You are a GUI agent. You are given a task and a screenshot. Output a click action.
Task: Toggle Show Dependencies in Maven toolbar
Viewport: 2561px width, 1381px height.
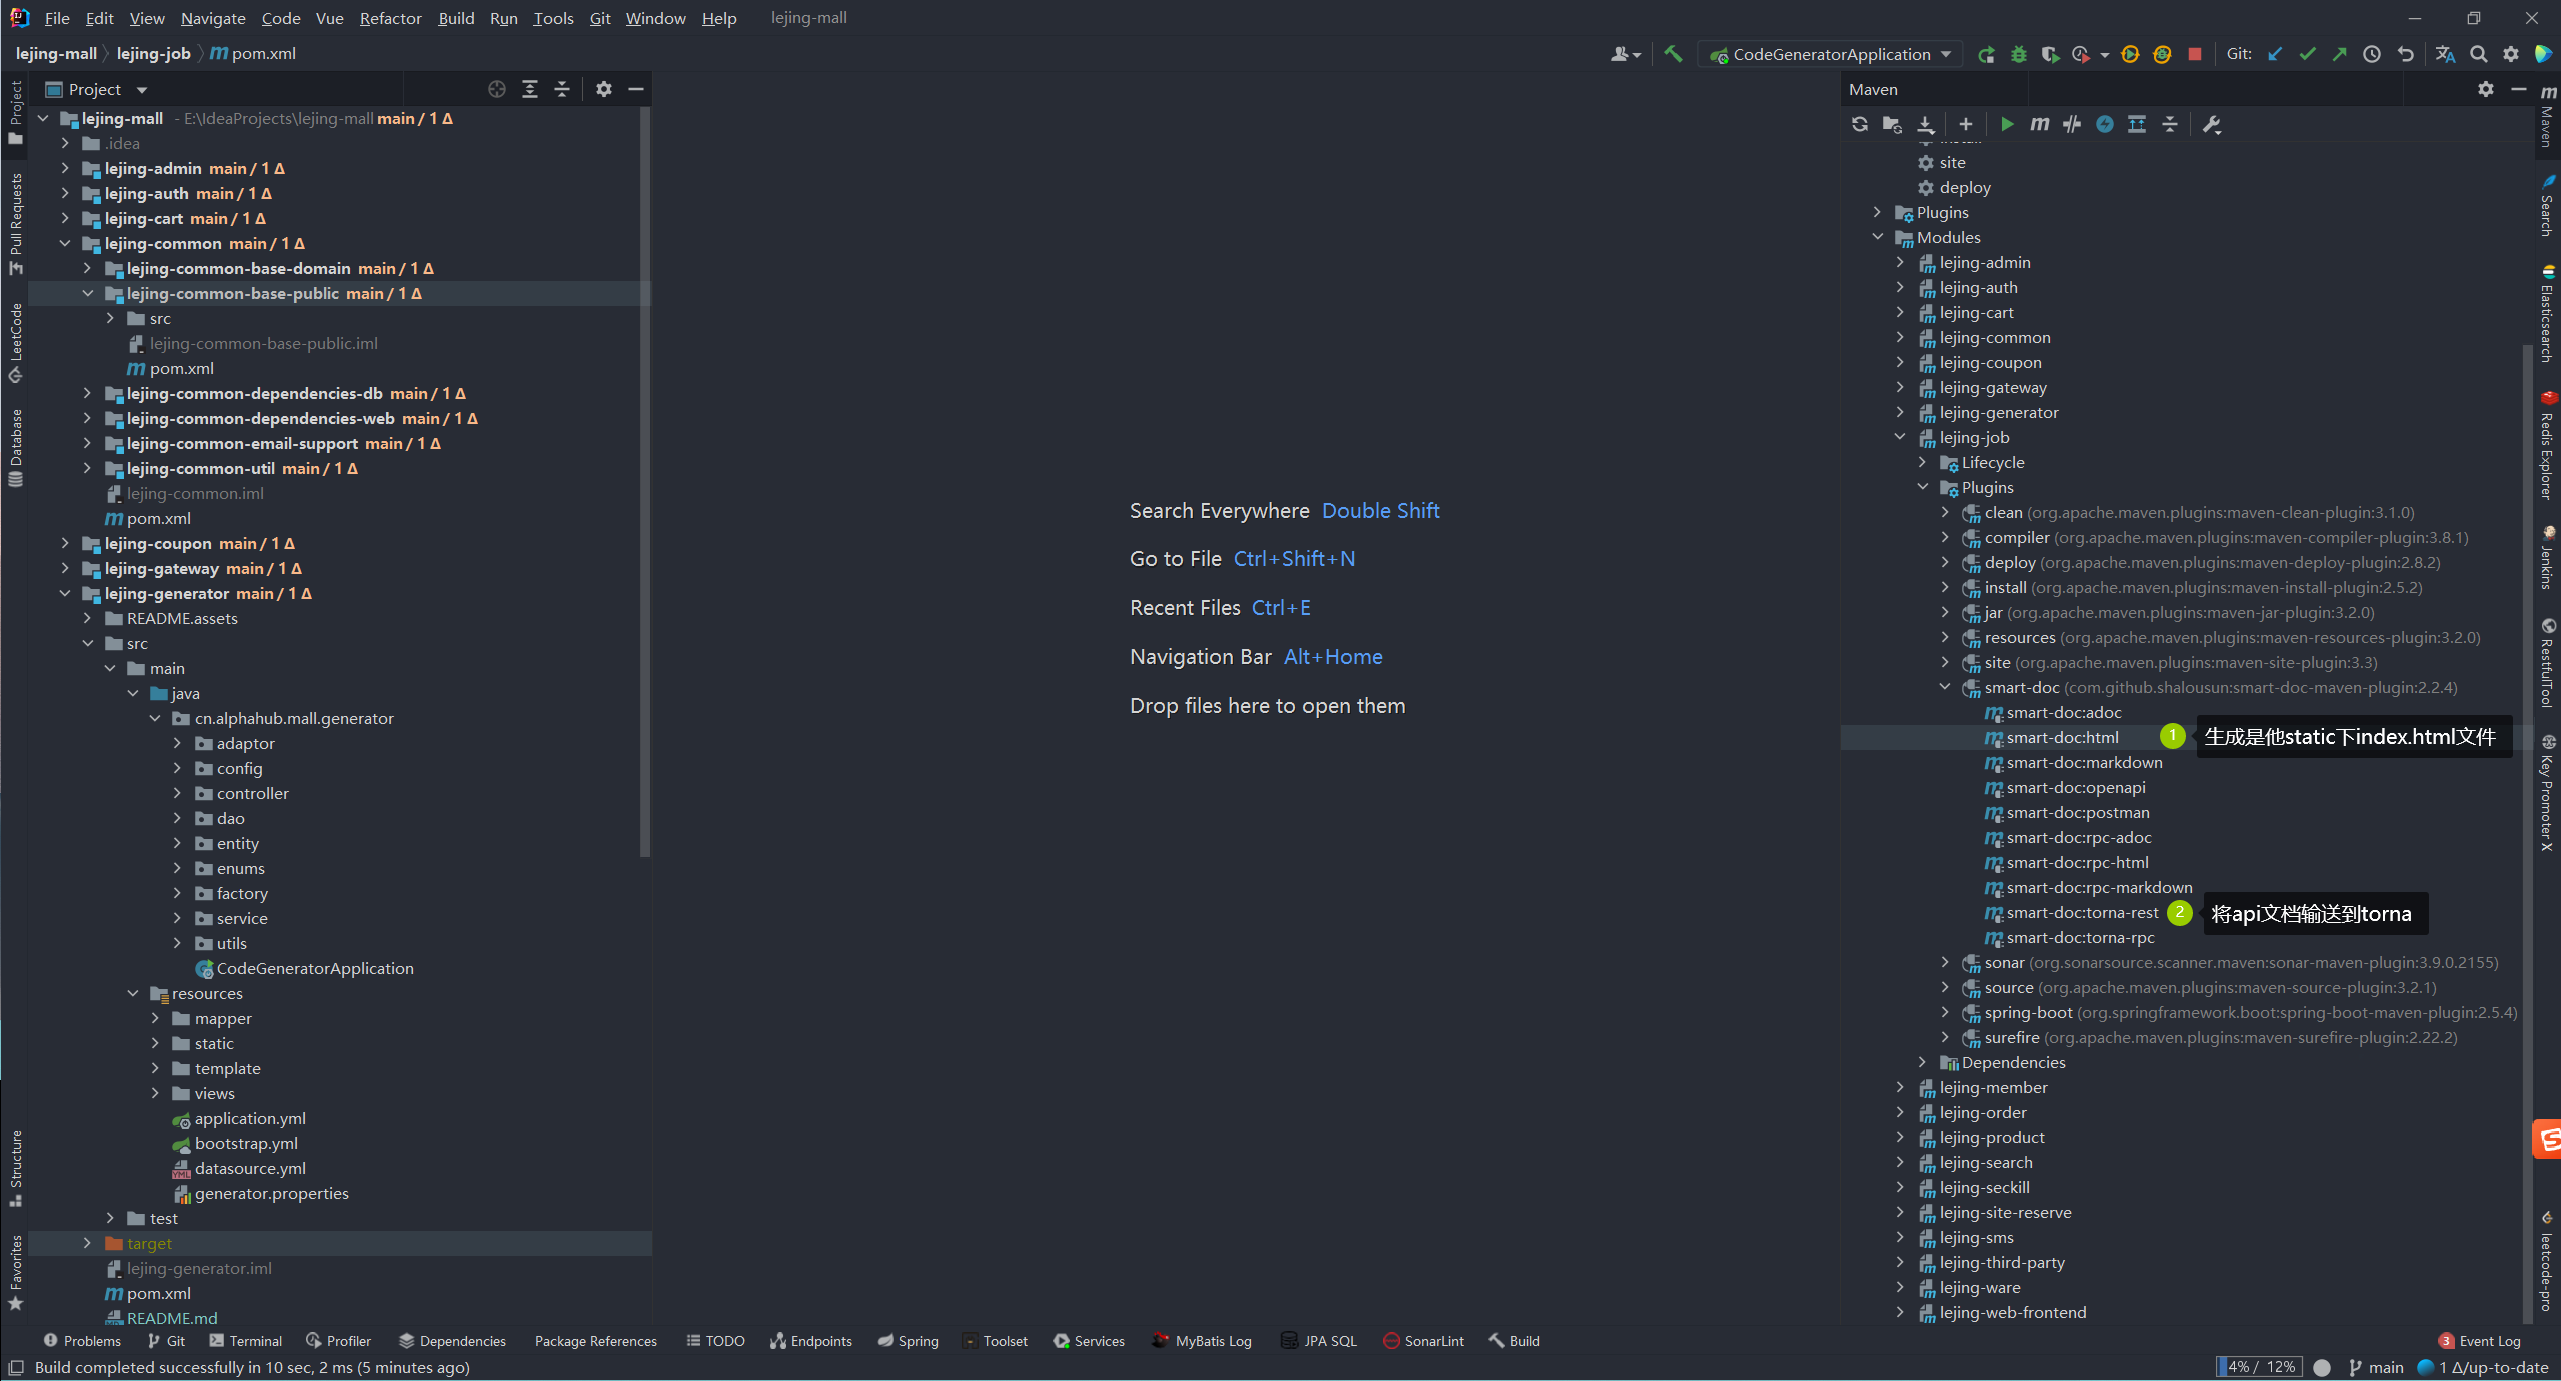[x=2137, y=124]
